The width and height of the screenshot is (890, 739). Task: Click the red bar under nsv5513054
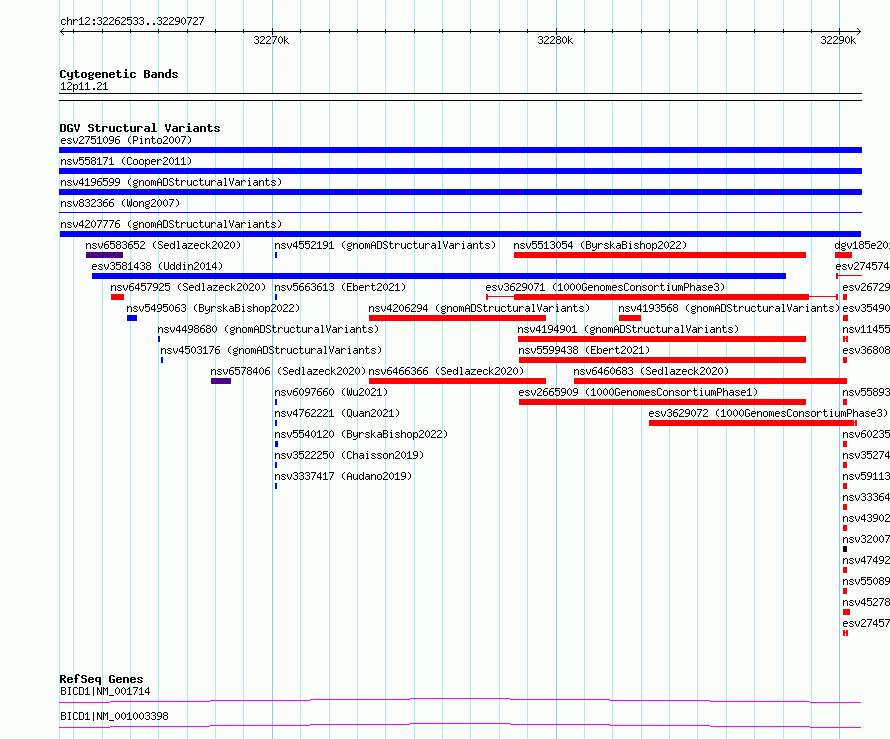[660, 255]
